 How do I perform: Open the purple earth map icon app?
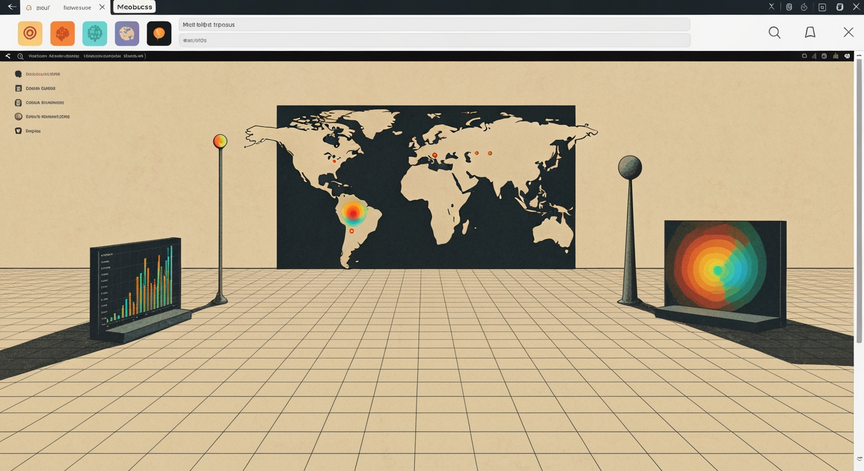click(127, 34)
